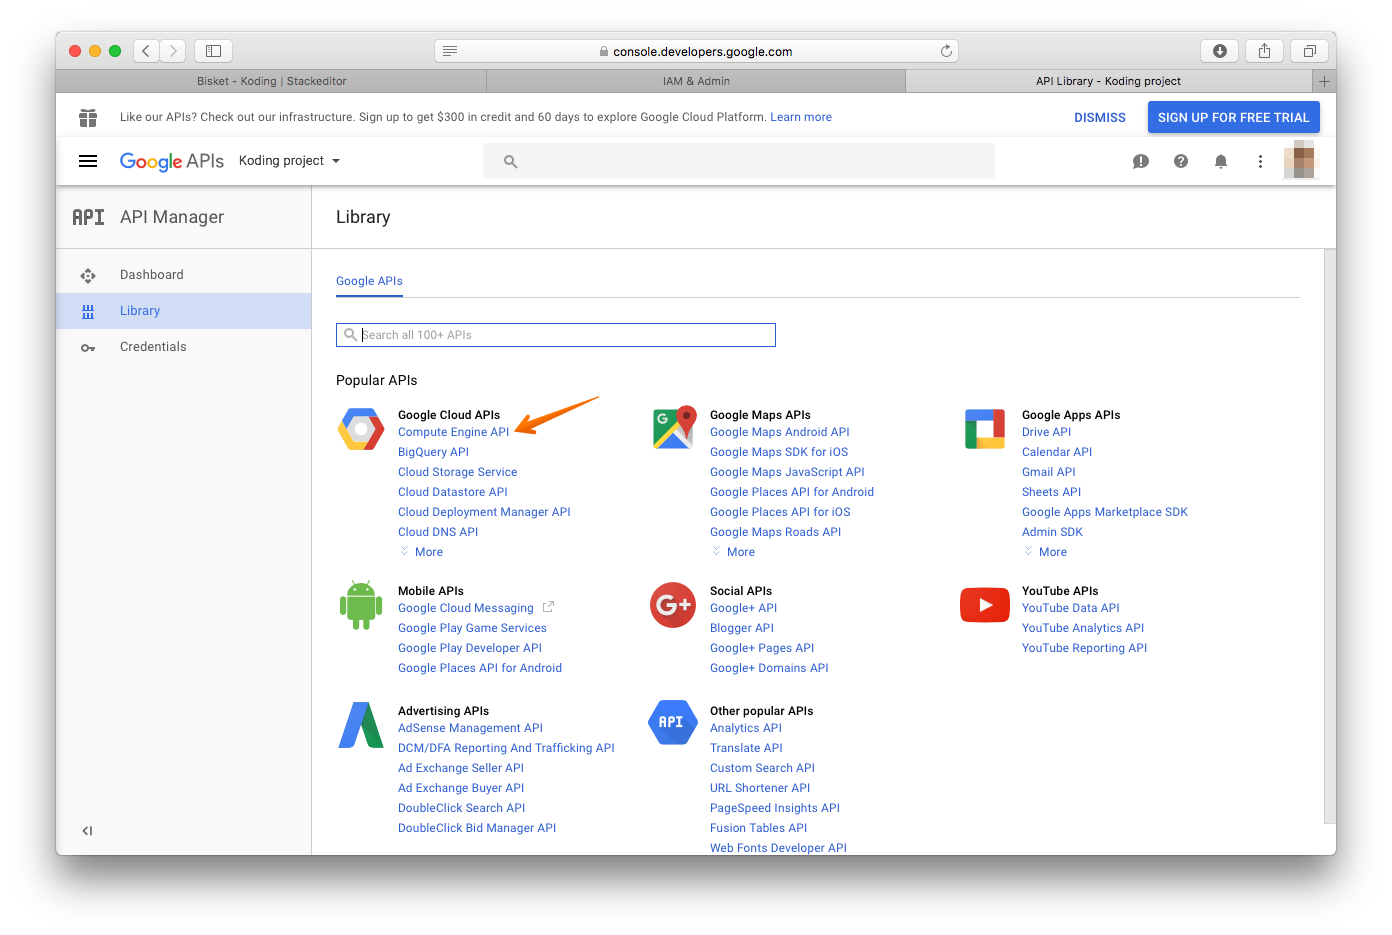Click the YouTube play icon

click(985, 605)
